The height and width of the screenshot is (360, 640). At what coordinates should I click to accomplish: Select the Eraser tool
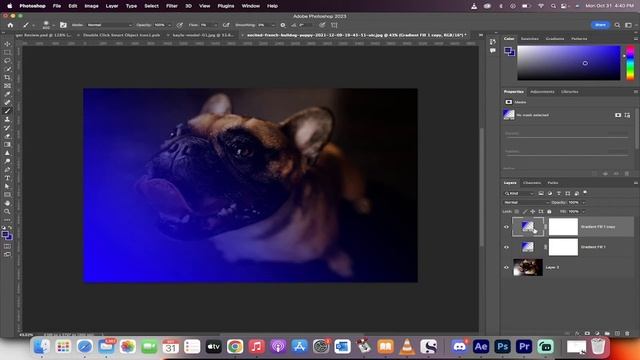[x=7, y=136]
